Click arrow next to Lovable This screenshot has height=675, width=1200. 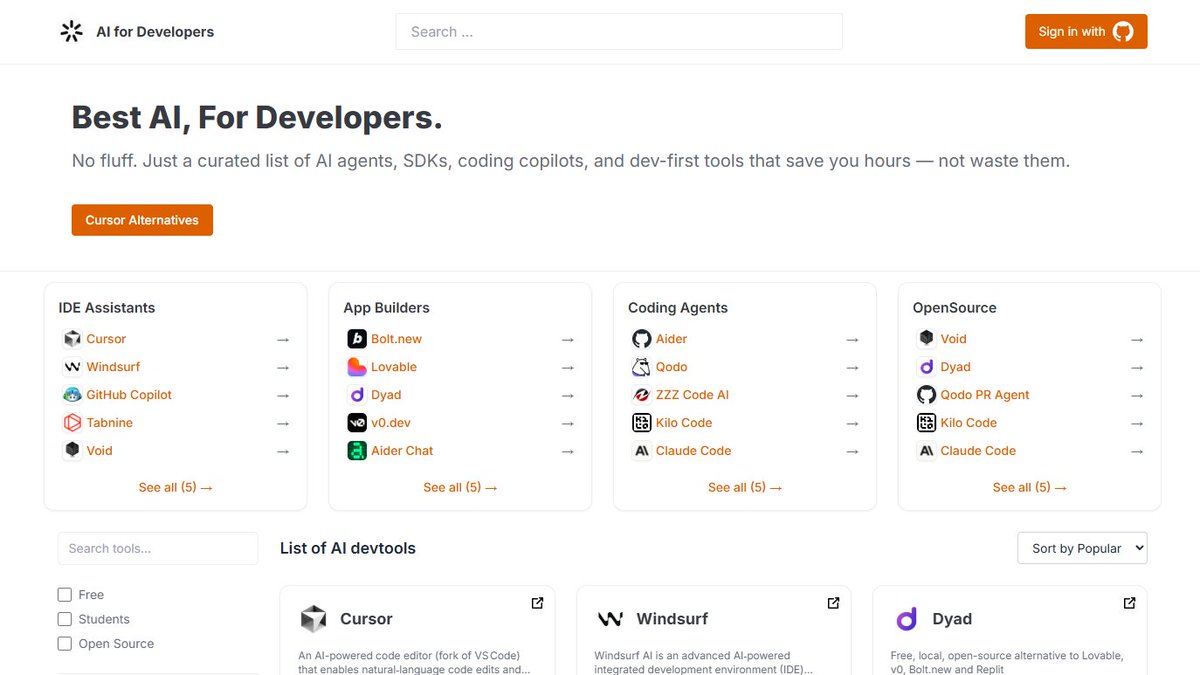568,368
